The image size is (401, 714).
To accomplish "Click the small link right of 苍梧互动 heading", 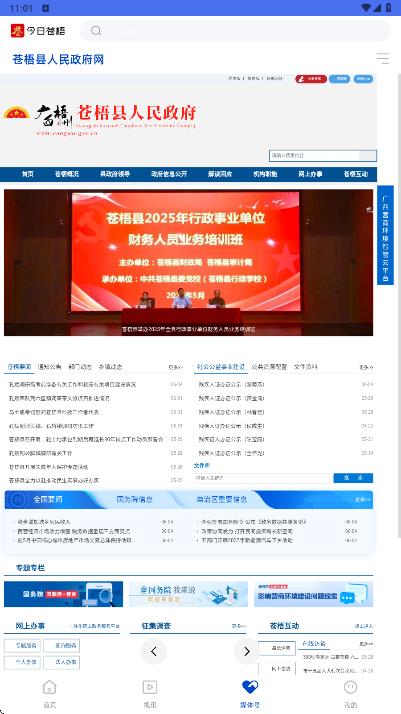I will tap(364, 626).
